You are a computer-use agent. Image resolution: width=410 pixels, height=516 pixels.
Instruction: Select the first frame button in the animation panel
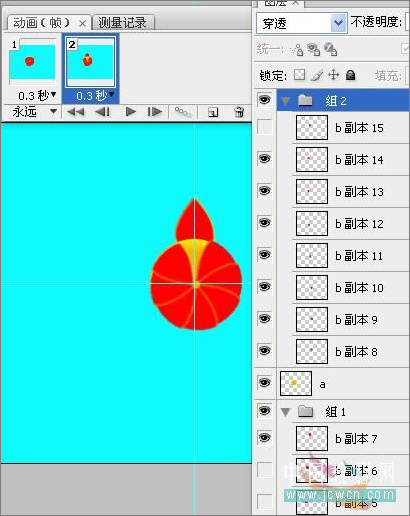click(75, 112)
